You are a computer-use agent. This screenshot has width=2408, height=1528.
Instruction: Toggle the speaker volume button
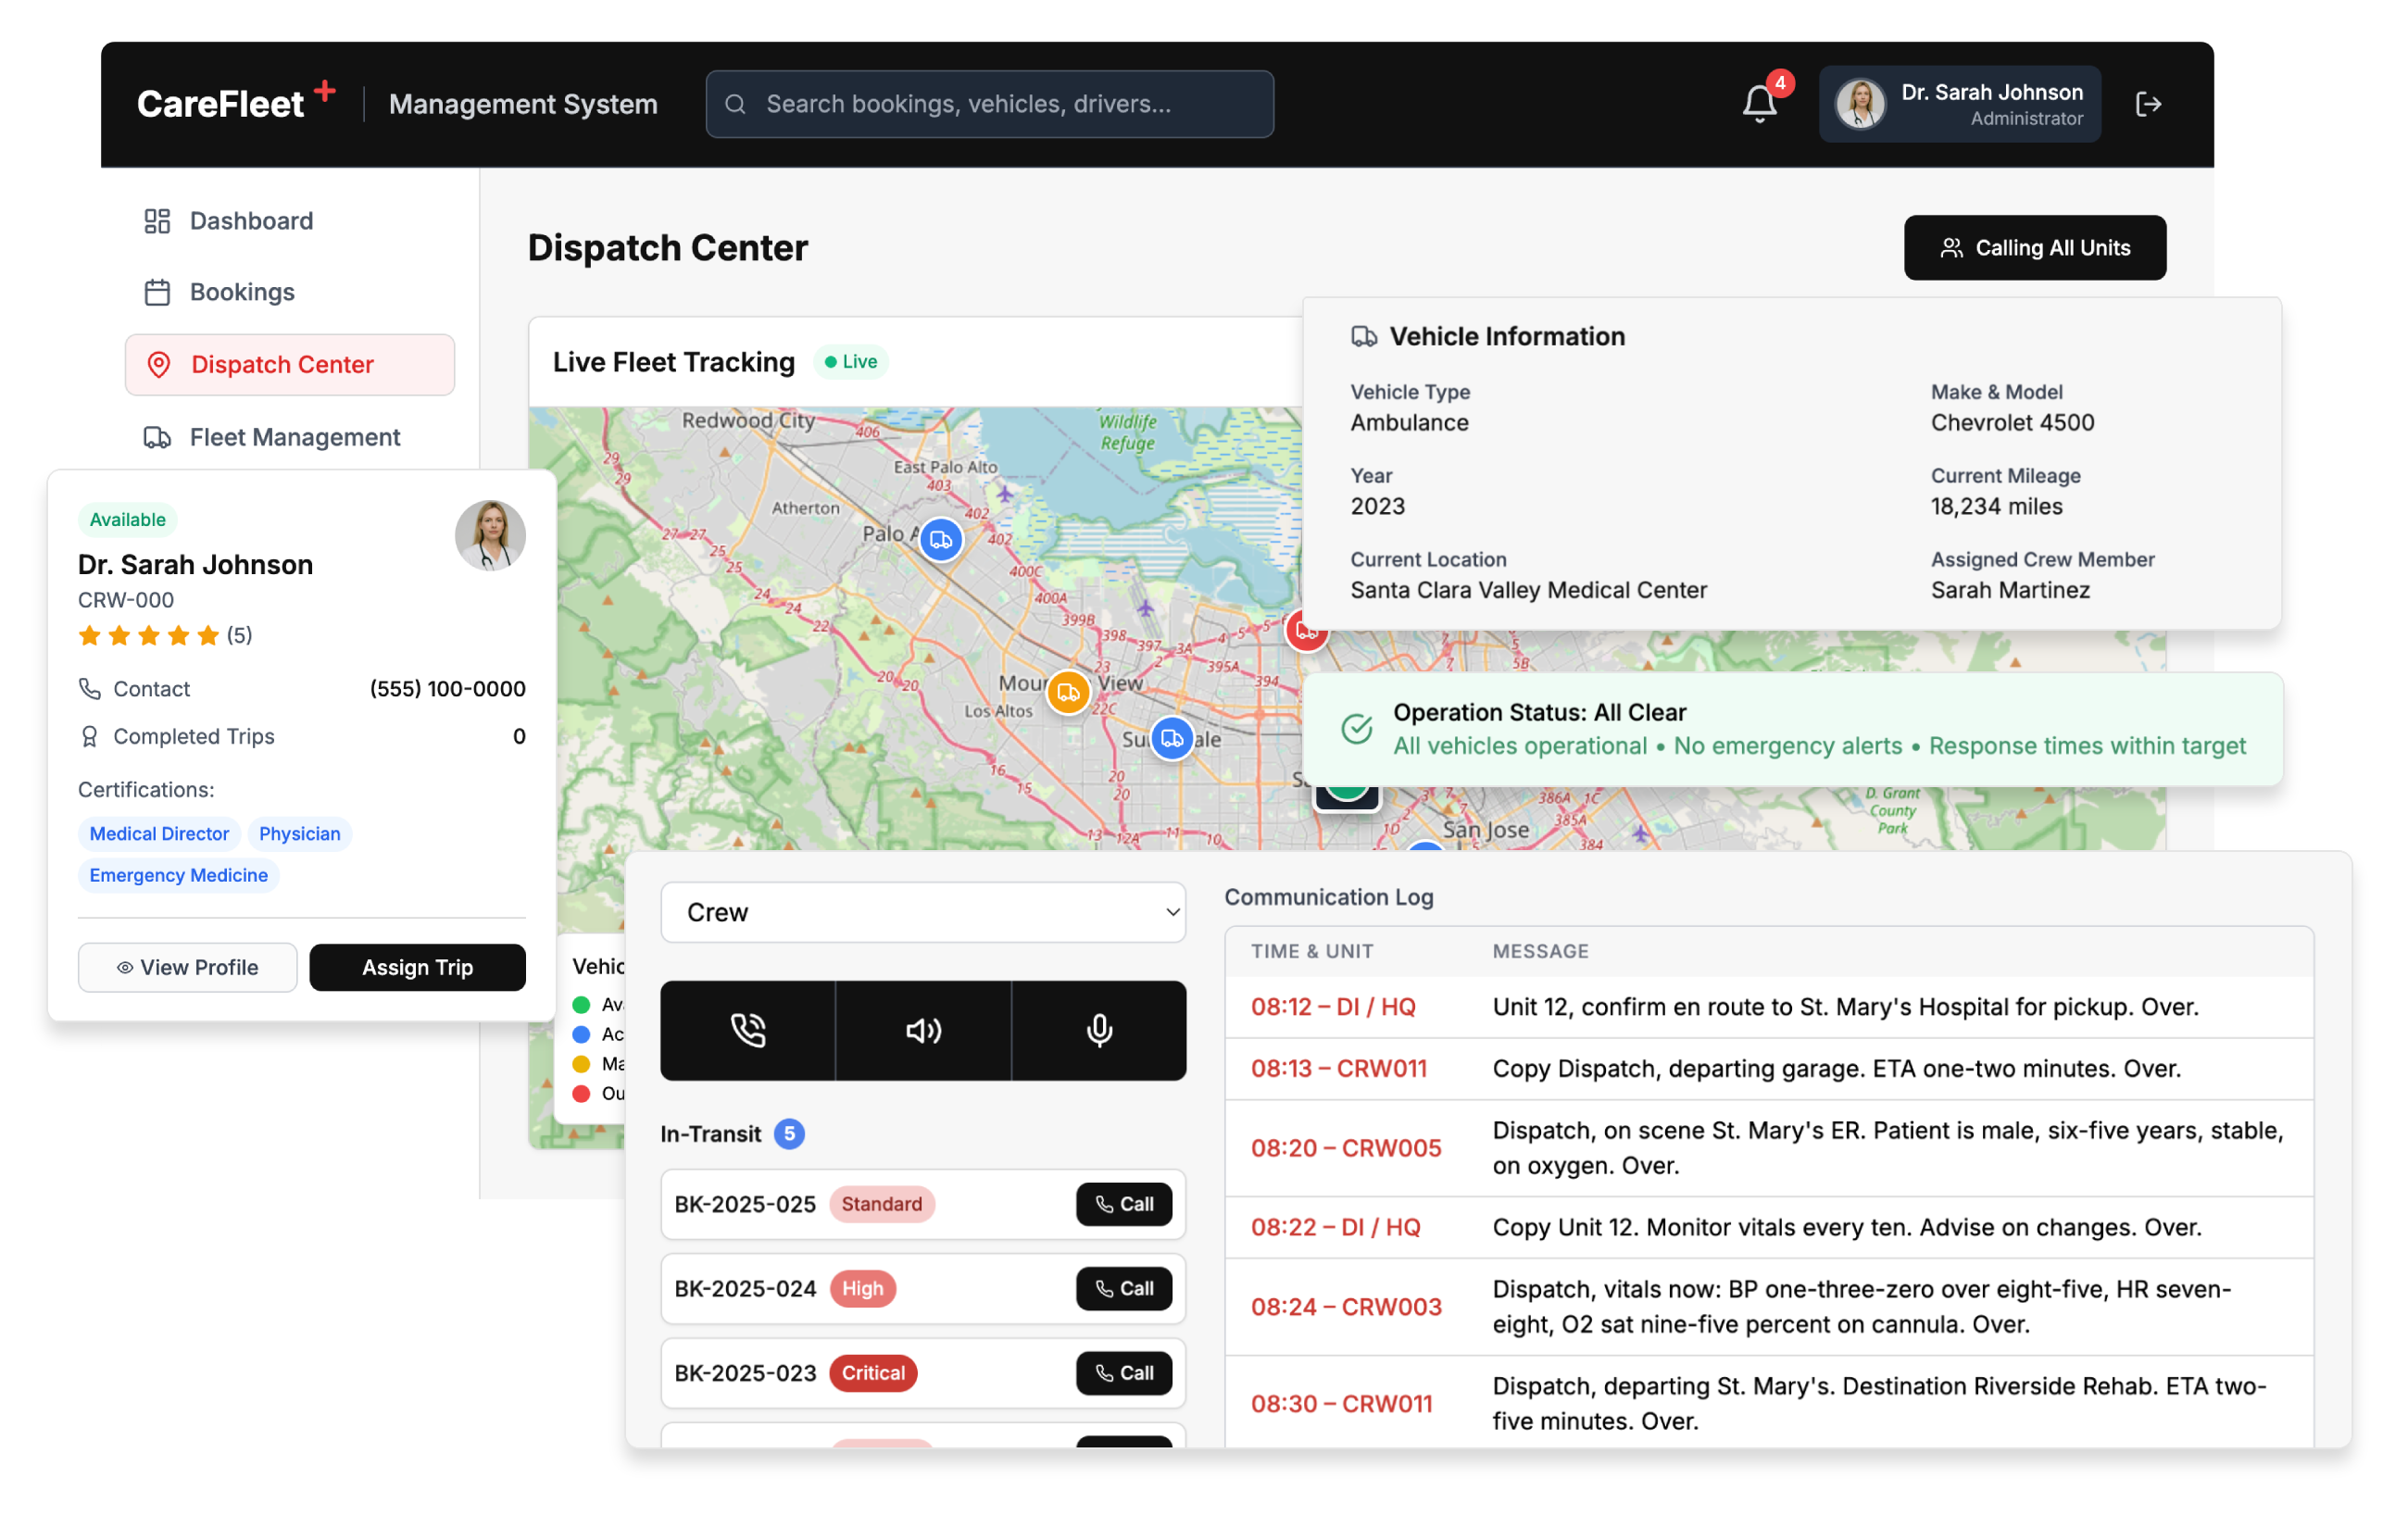click(x=923, y=1030)
